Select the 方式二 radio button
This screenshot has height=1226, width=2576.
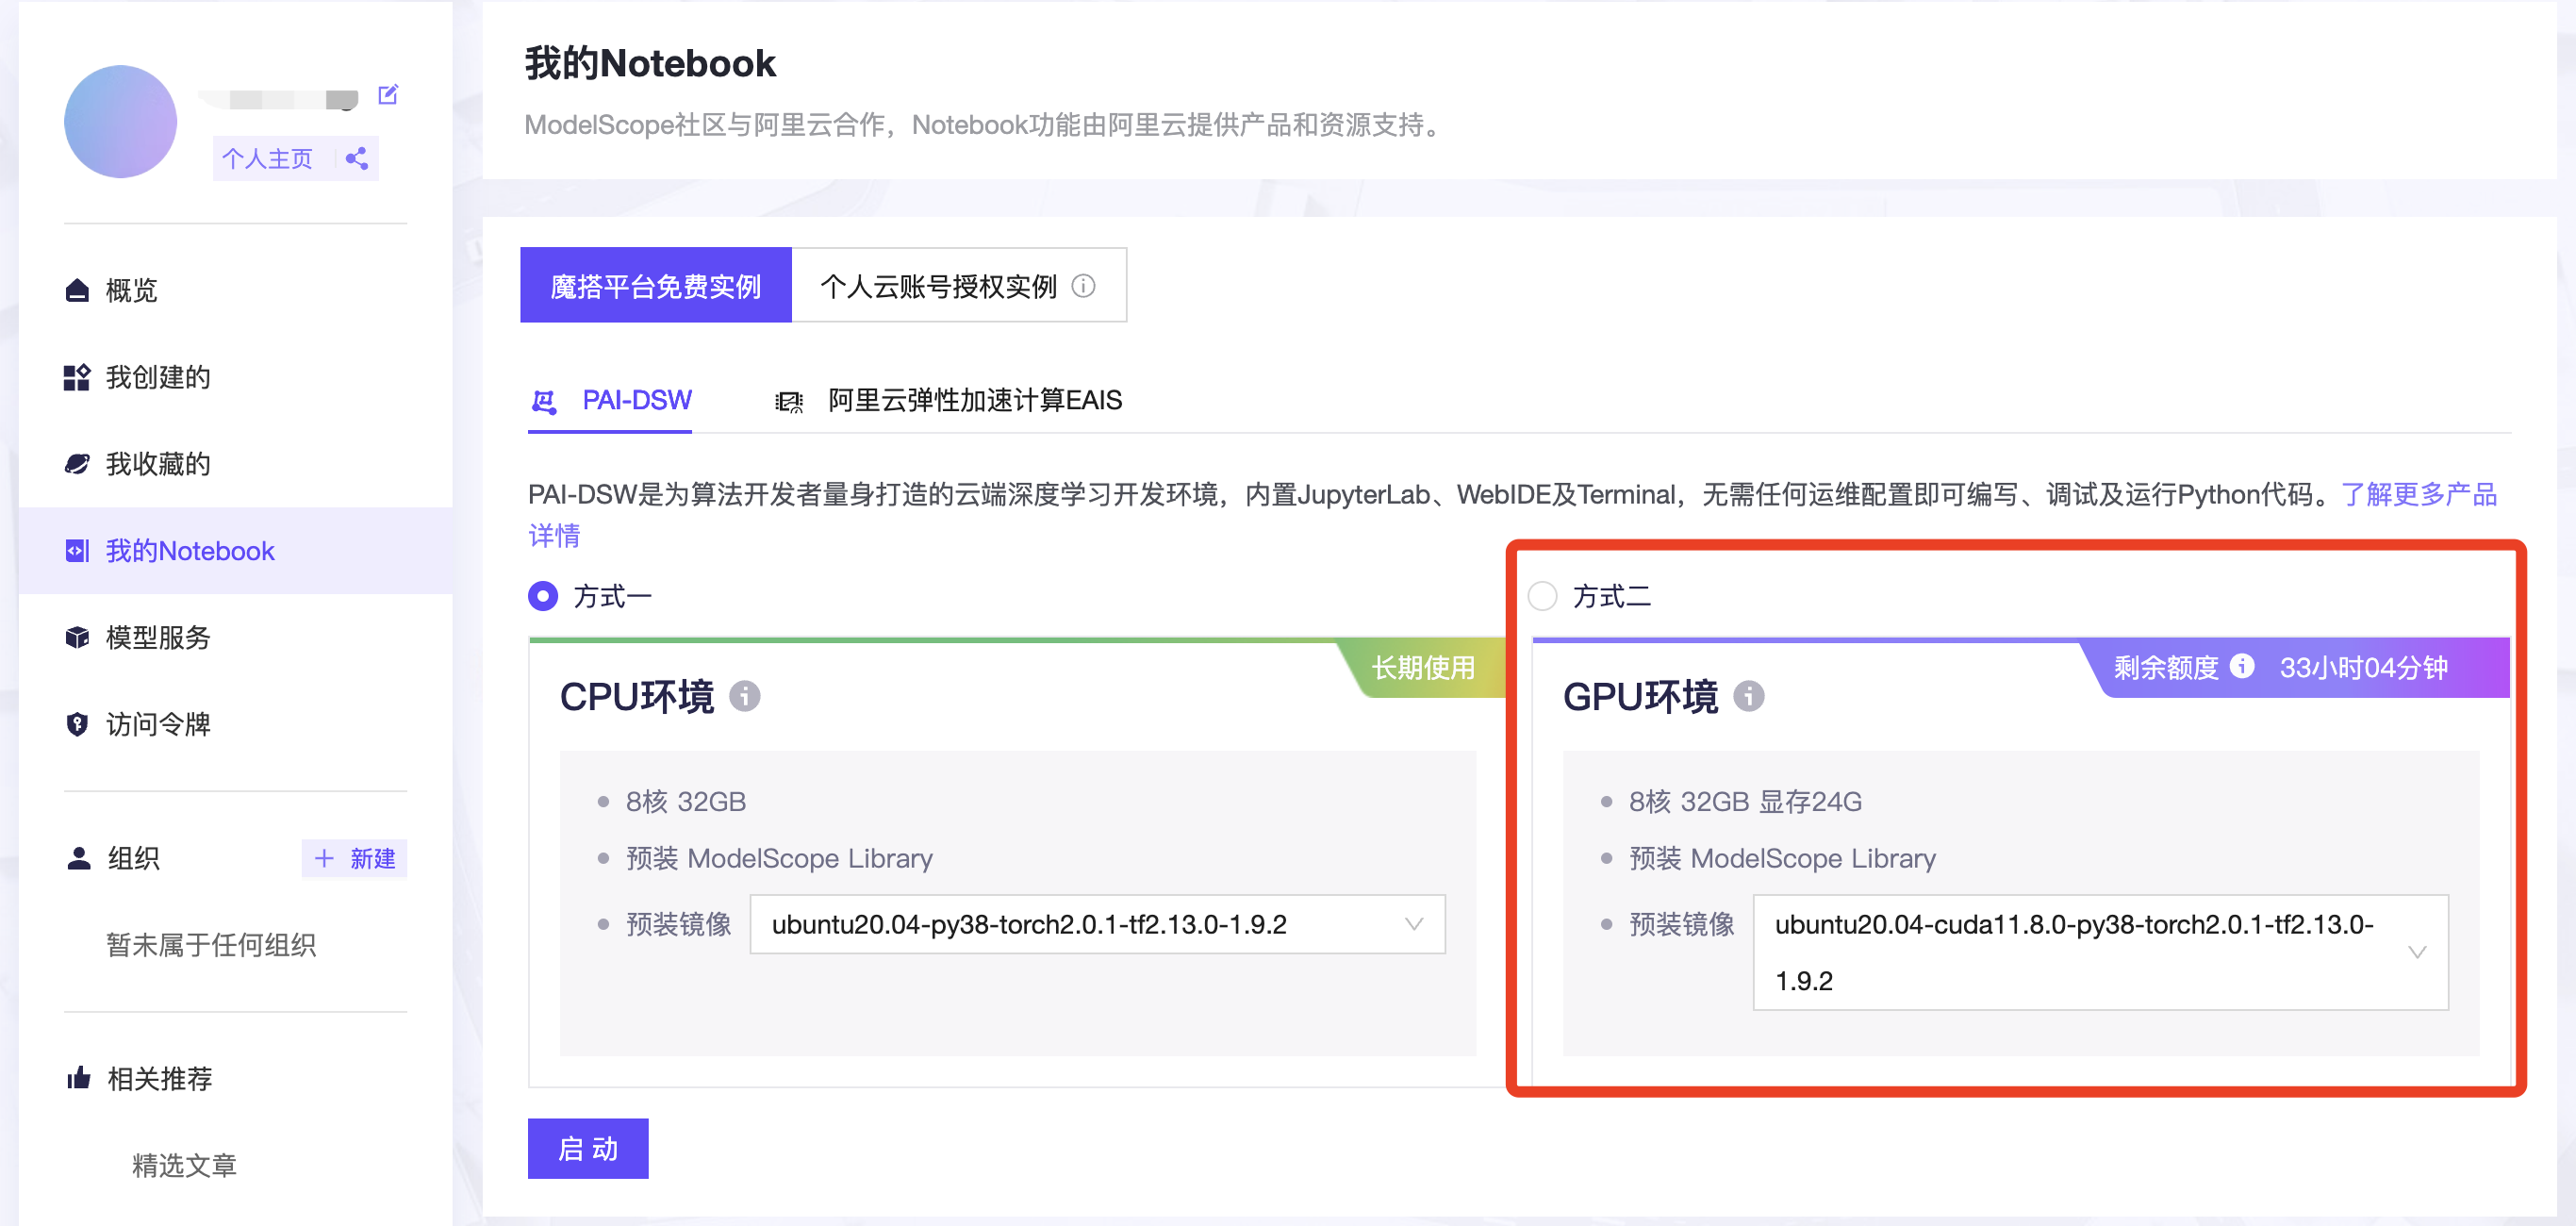[x=1543, y=596]
